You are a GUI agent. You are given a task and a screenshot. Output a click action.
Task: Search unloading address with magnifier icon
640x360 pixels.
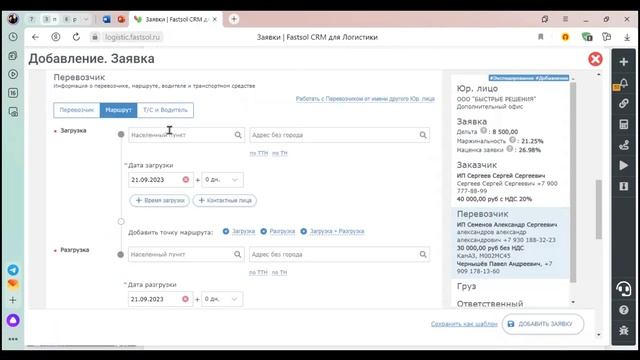click(423, 254)
